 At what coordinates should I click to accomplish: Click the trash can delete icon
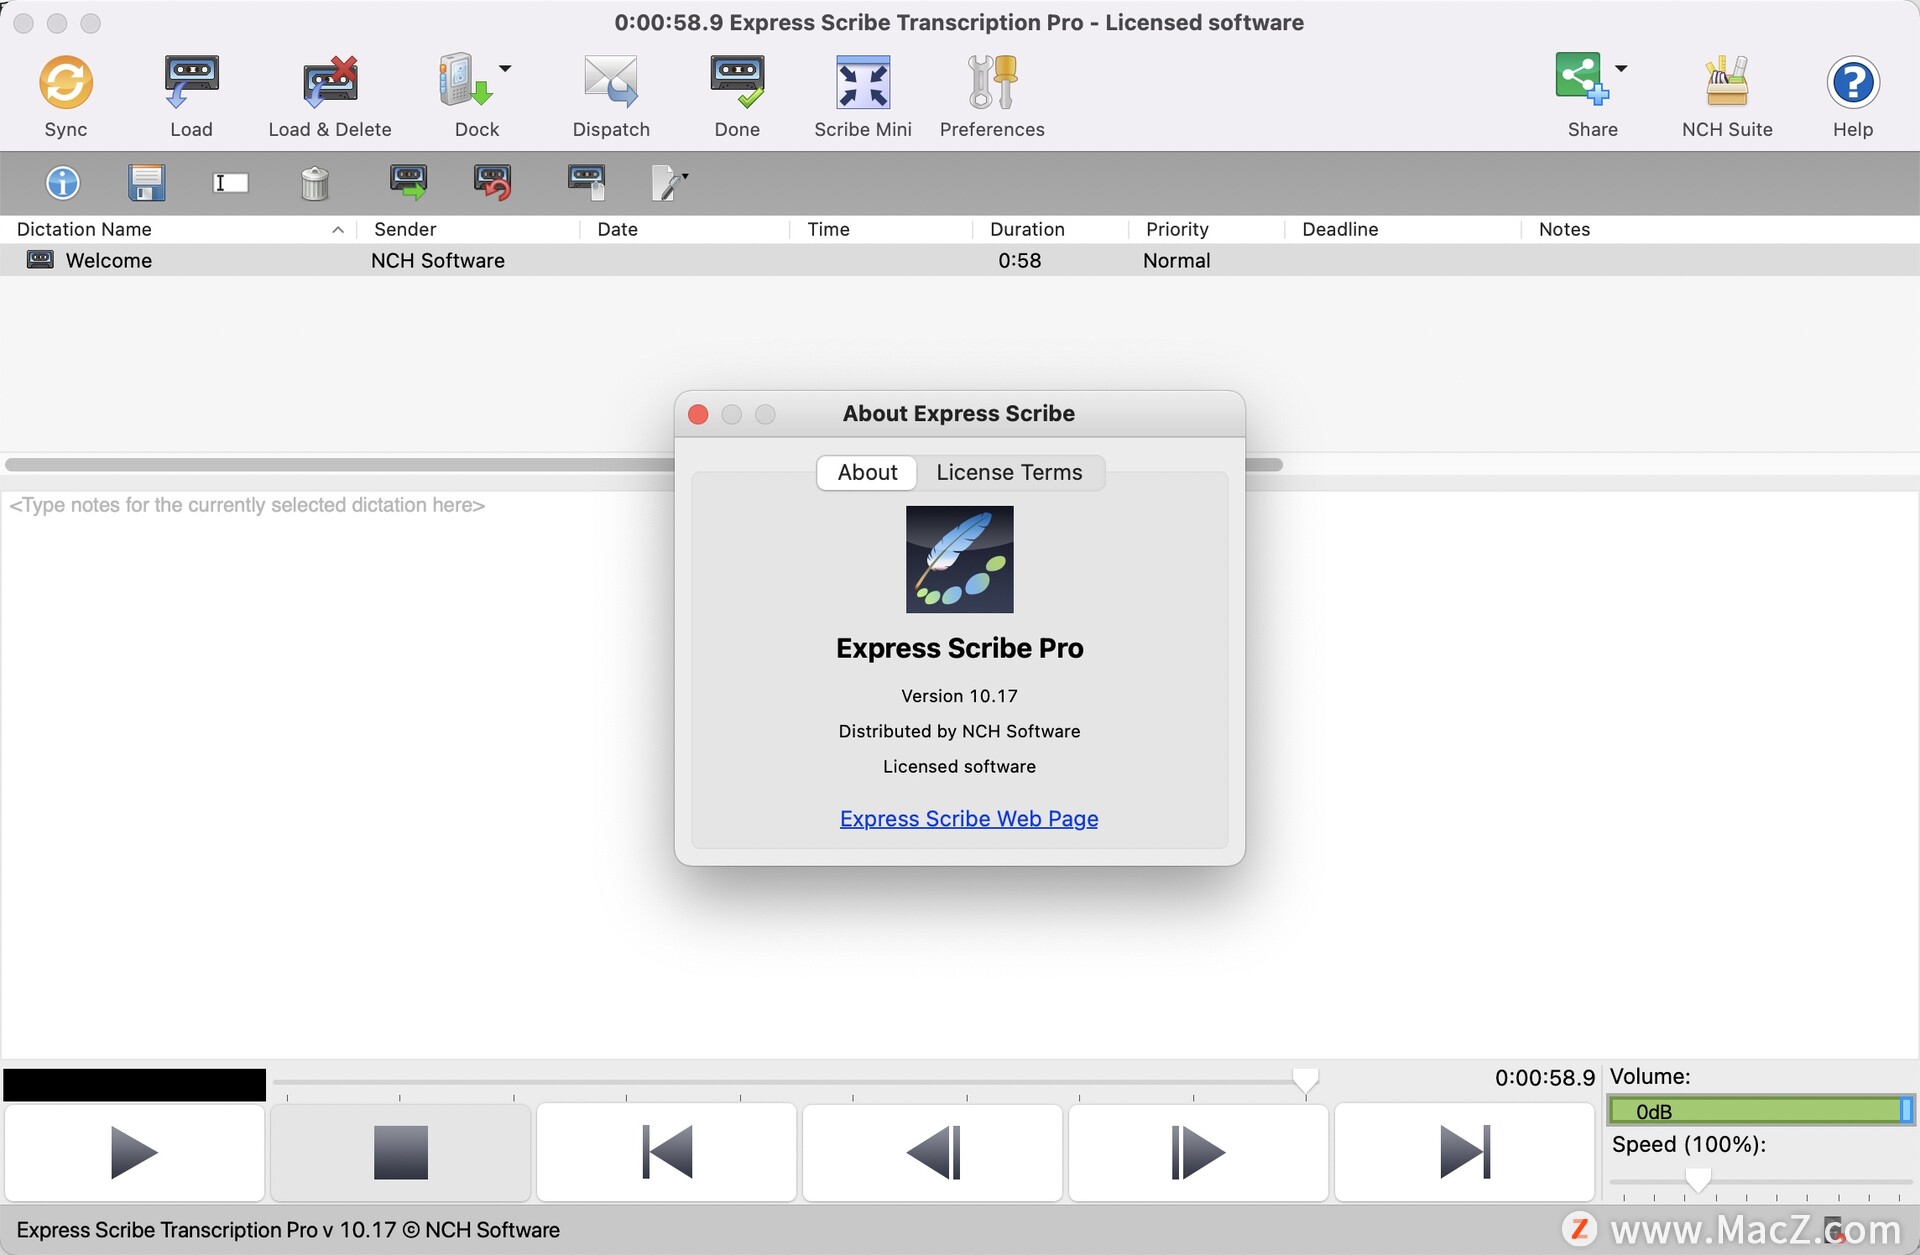(314, 184)
